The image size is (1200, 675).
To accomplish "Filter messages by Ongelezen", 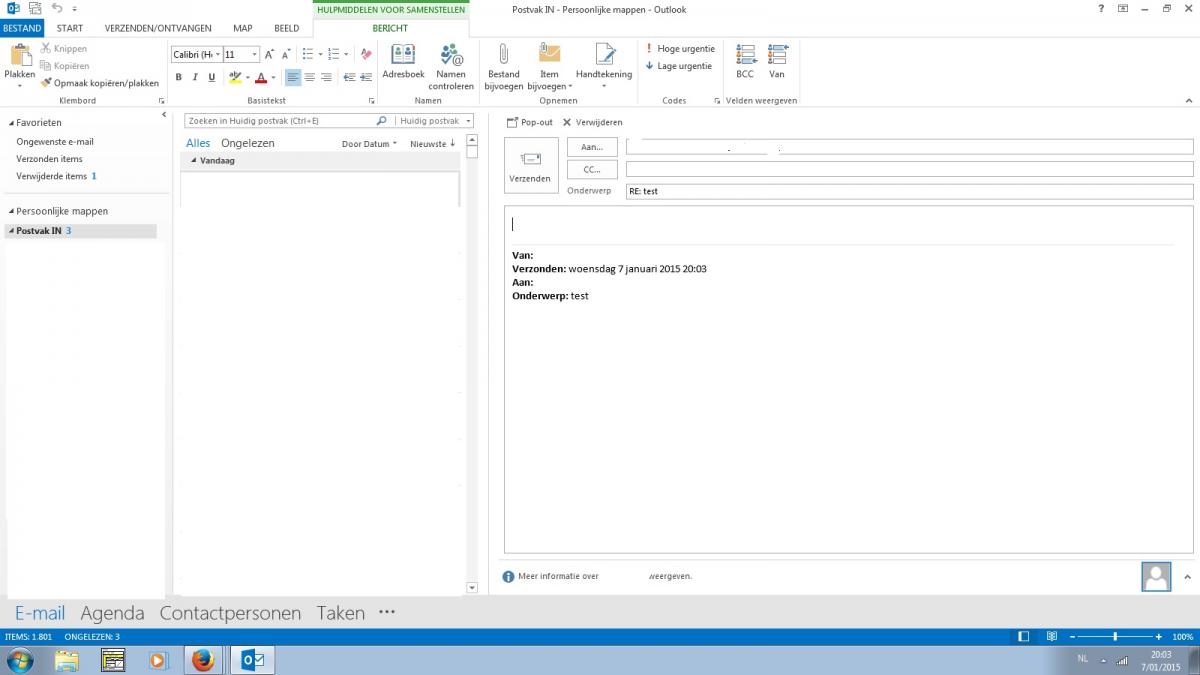I will click(247, 143).
